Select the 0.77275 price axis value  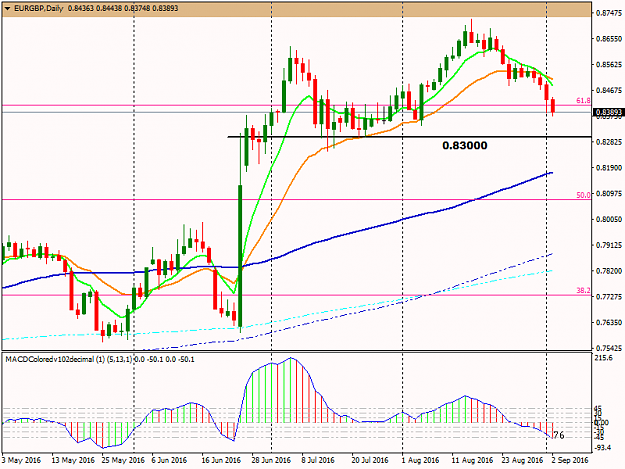pos(609,297)
